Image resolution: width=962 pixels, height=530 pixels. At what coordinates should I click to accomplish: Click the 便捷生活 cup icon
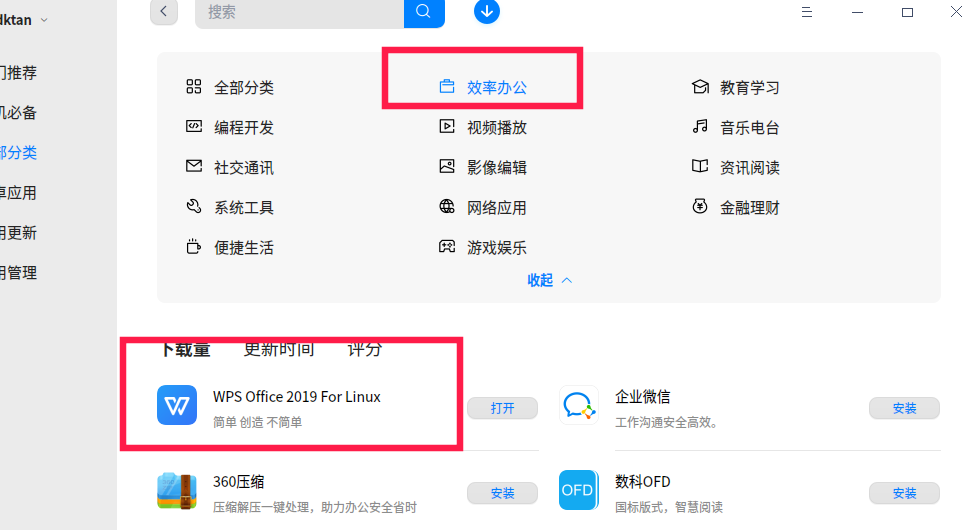(x=194, y=247)
